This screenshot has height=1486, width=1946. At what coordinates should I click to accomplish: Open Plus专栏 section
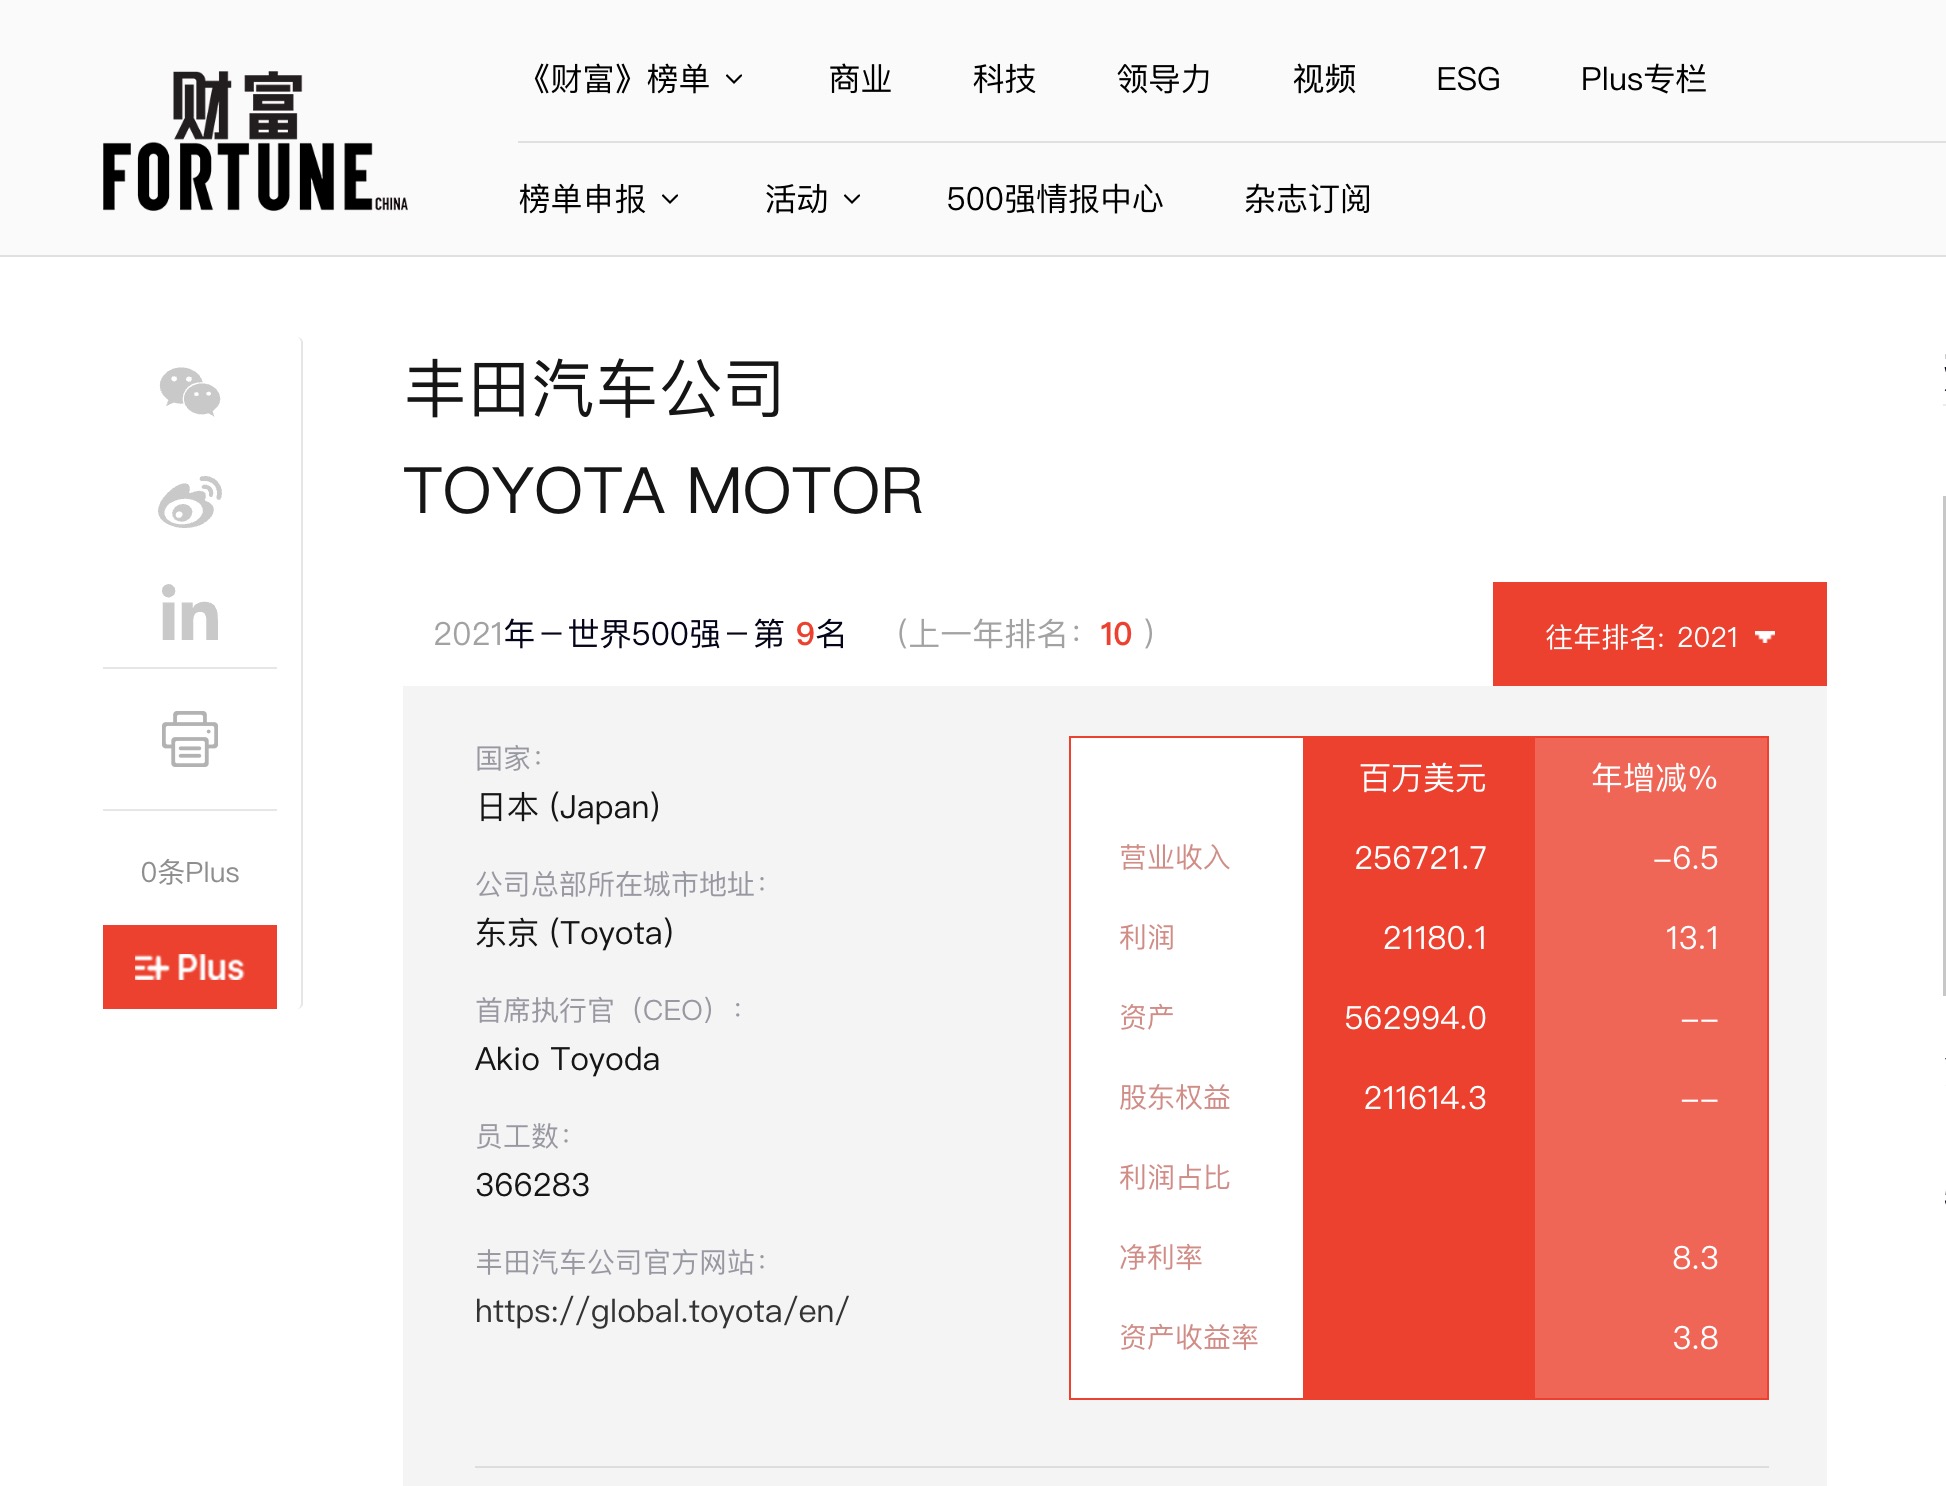click(1642, 79)
